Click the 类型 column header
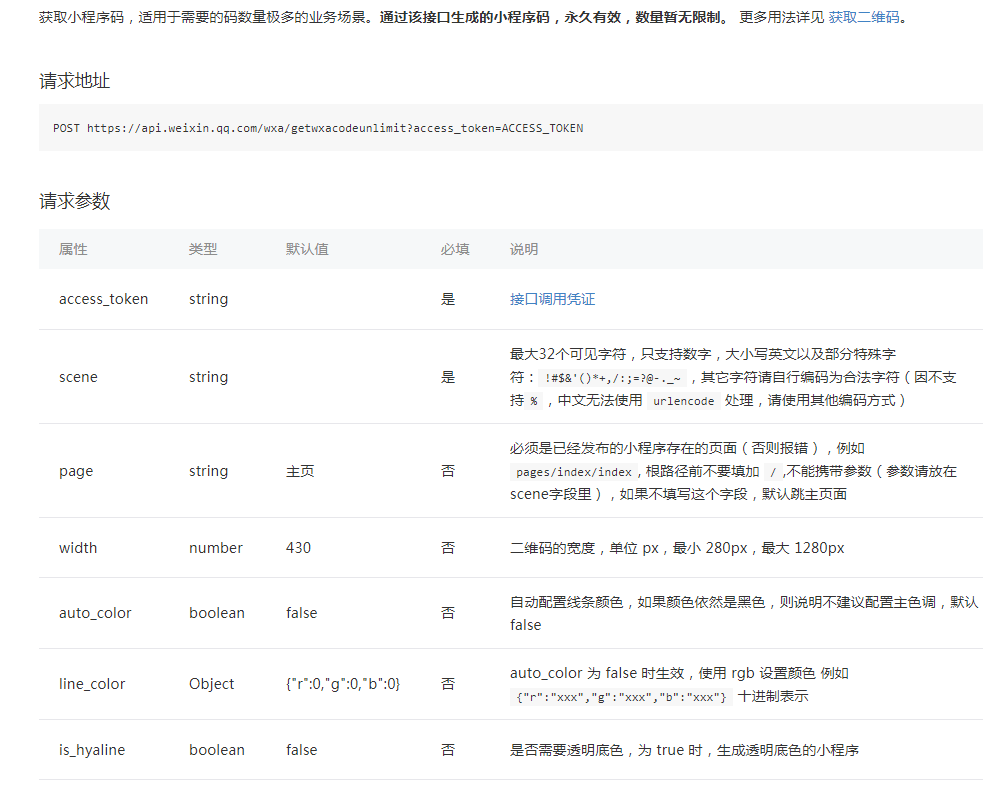 click(203, 250)
